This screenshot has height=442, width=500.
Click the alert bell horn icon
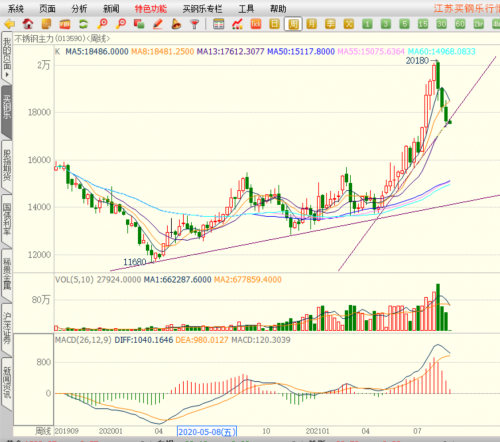(x=176, y=24)
